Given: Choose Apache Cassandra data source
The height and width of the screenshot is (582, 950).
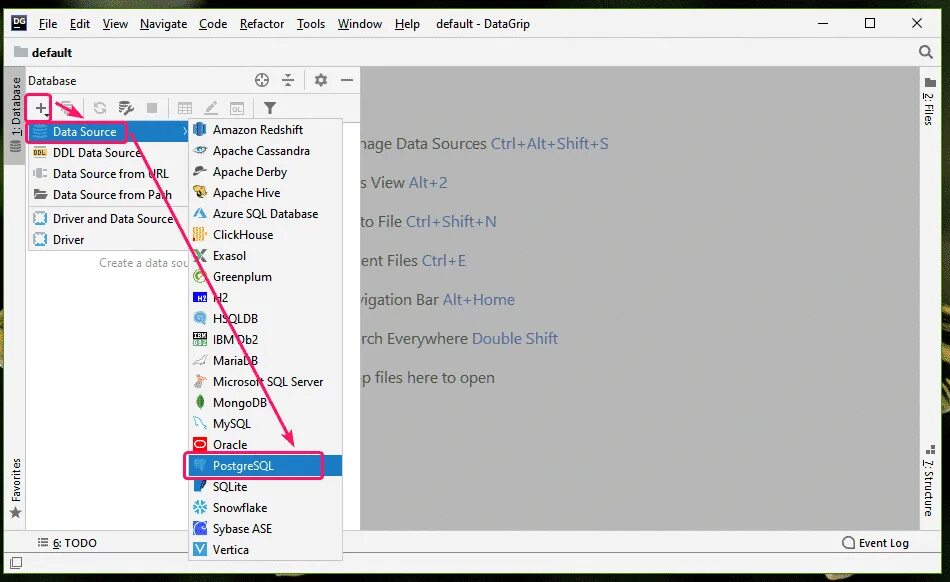Looking at the screenshot, I should pos(265,151).
